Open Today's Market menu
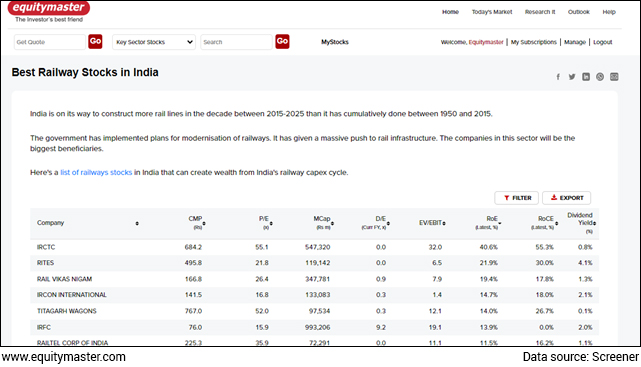The width and height of the screenshot is (641, 367). pos(492,12)
